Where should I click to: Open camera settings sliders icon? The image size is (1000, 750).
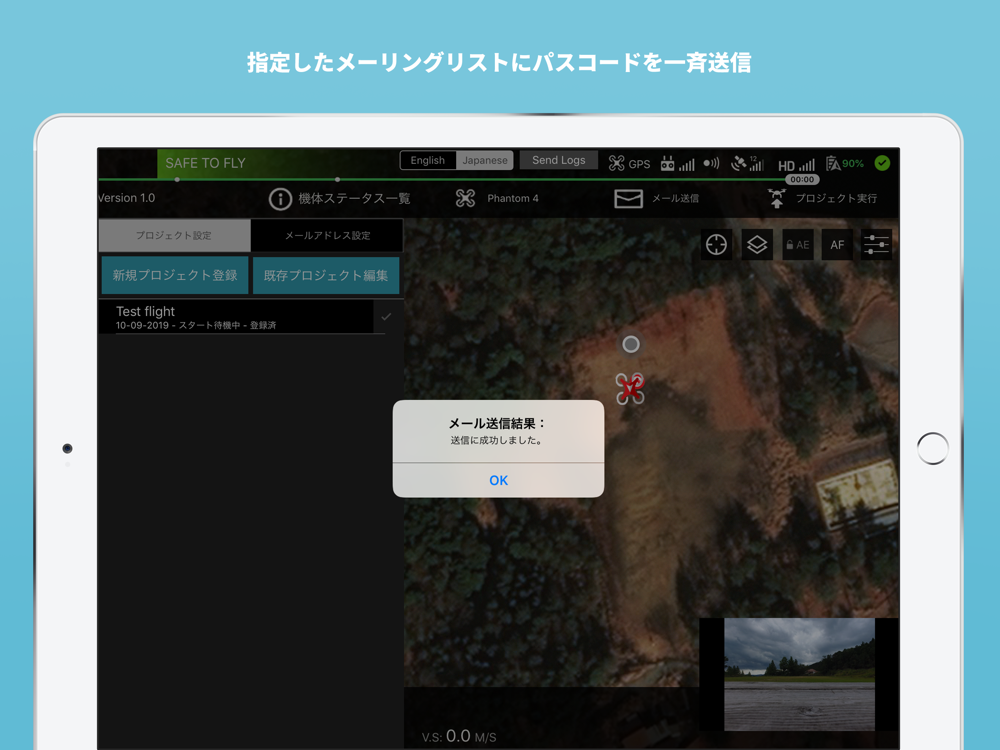pos(876,244)
